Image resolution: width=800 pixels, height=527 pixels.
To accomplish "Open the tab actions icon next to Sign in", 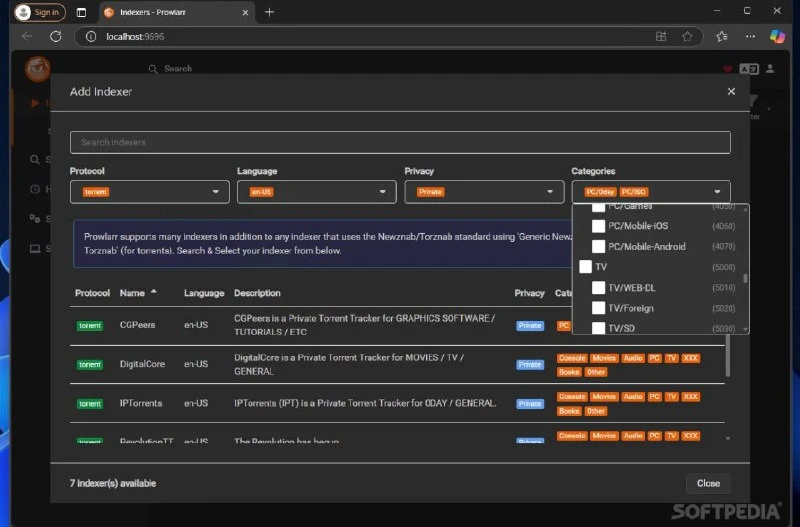I will point(81,12).
